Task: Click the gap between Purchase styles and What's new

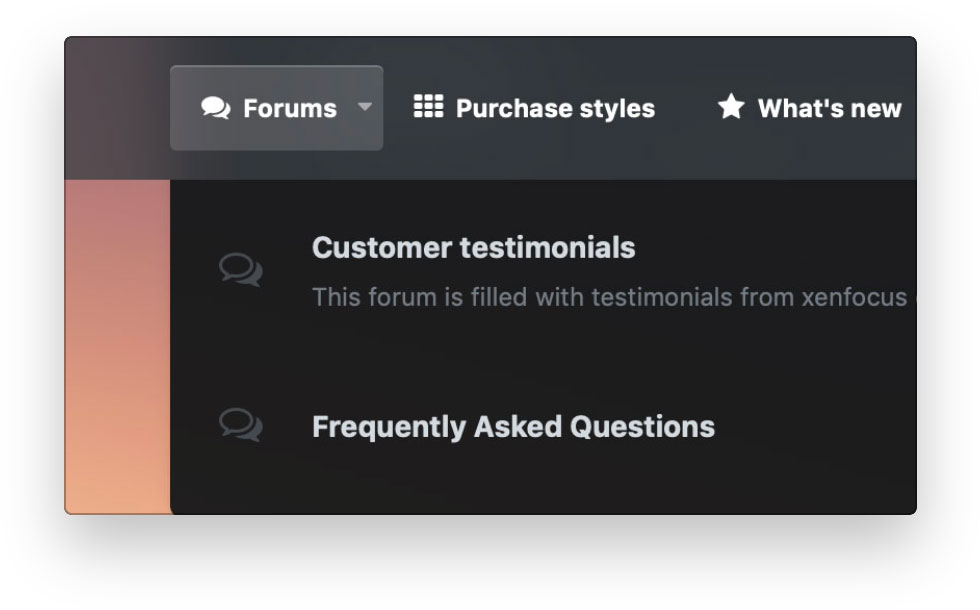Action: point(686,108)
